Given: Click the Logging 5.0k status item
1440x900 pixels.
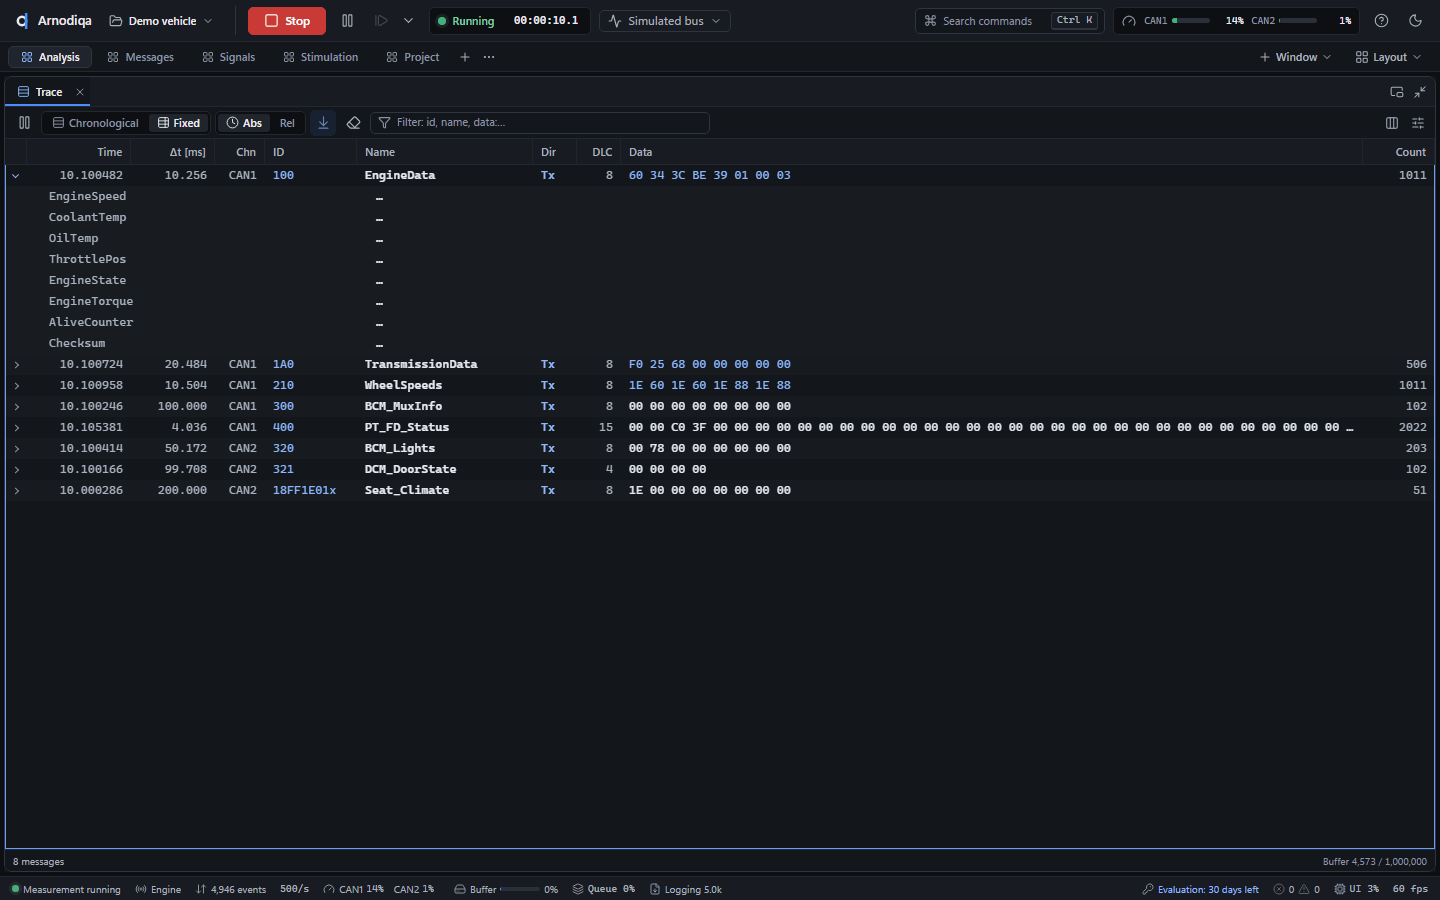Looking at the screenshot, I should click(686, 889).
